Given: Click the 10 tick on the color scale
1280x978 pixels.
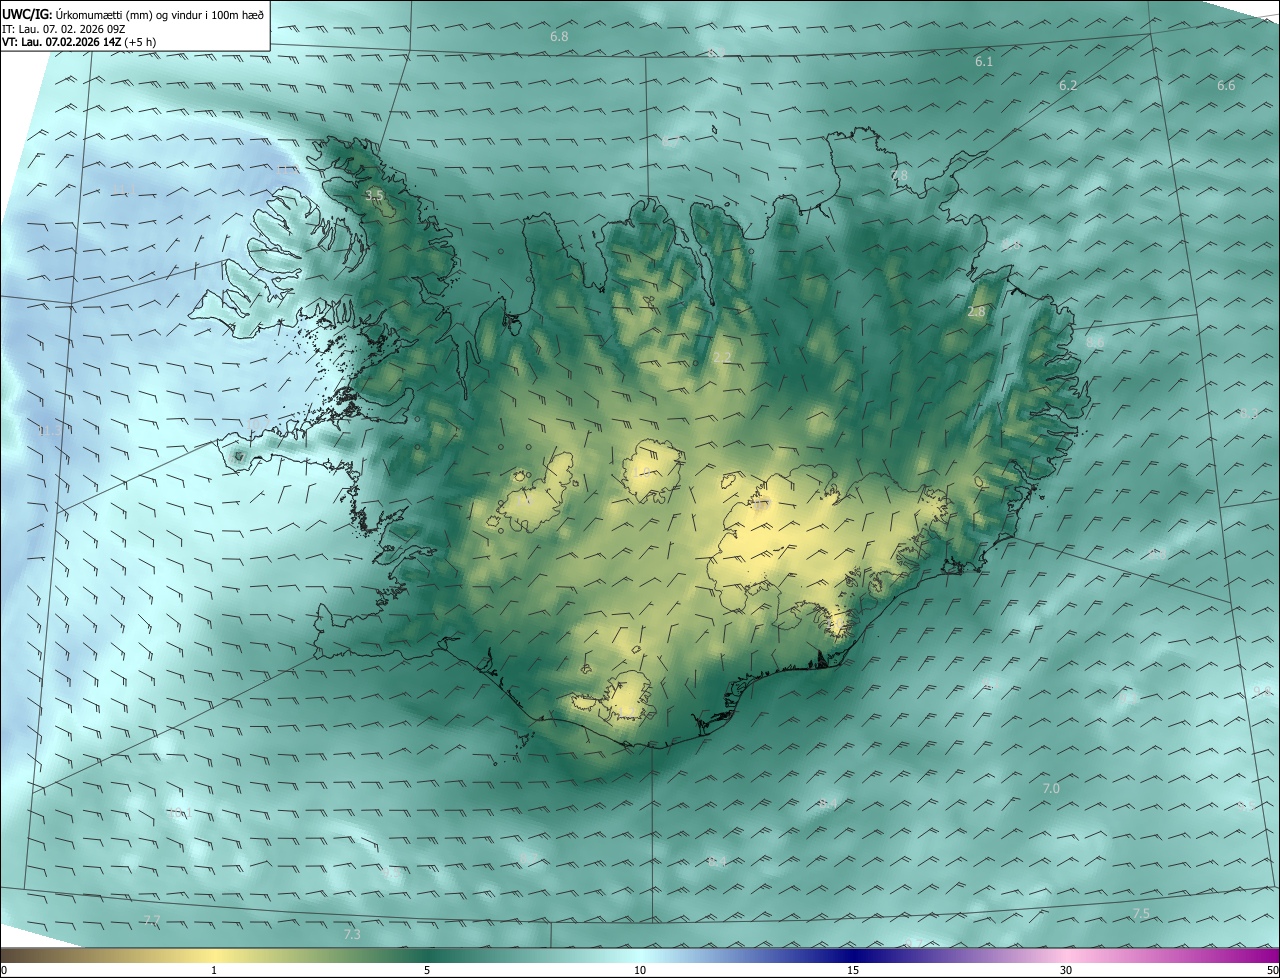Looking at the screenshot, I should coord(640,970).
